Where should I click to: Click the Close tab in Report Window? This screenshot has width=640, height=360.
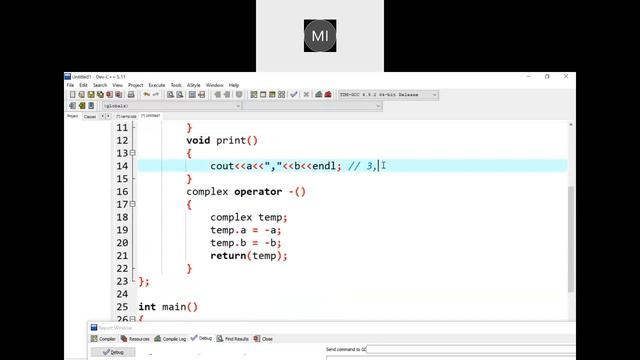[263, 339]
